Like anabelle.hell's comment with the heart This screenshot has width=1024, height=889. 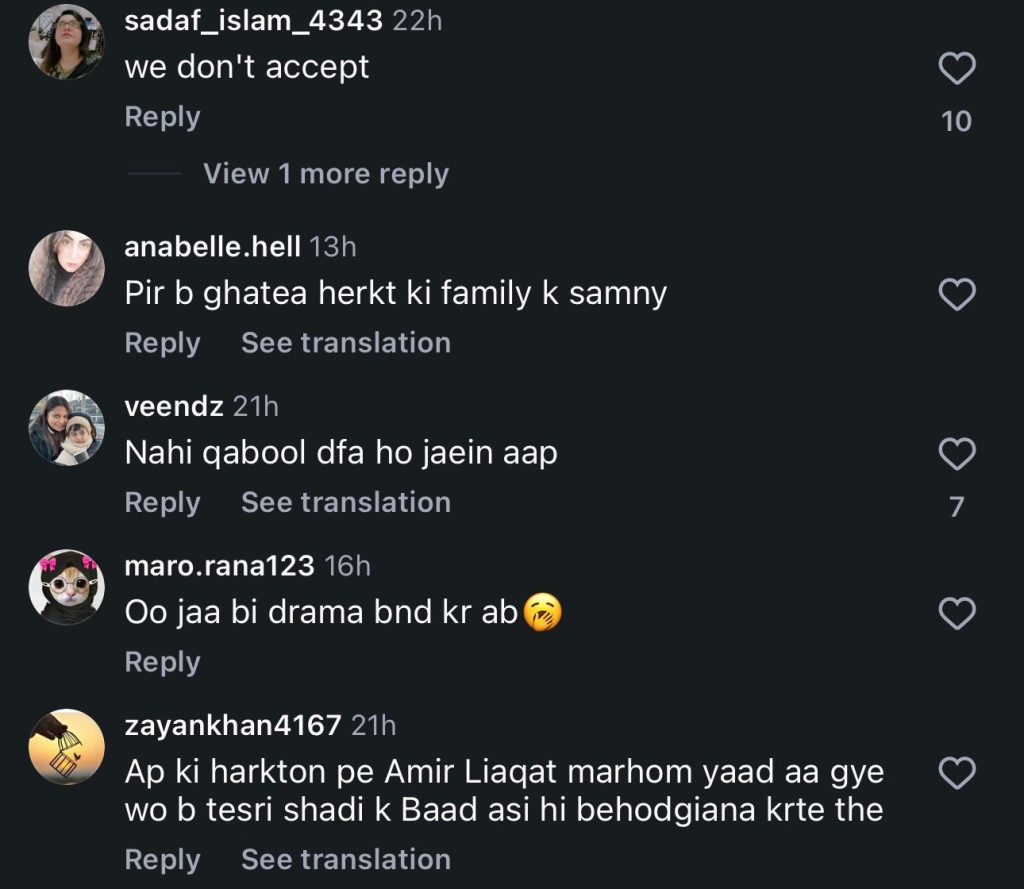click(x=957, y=294)
